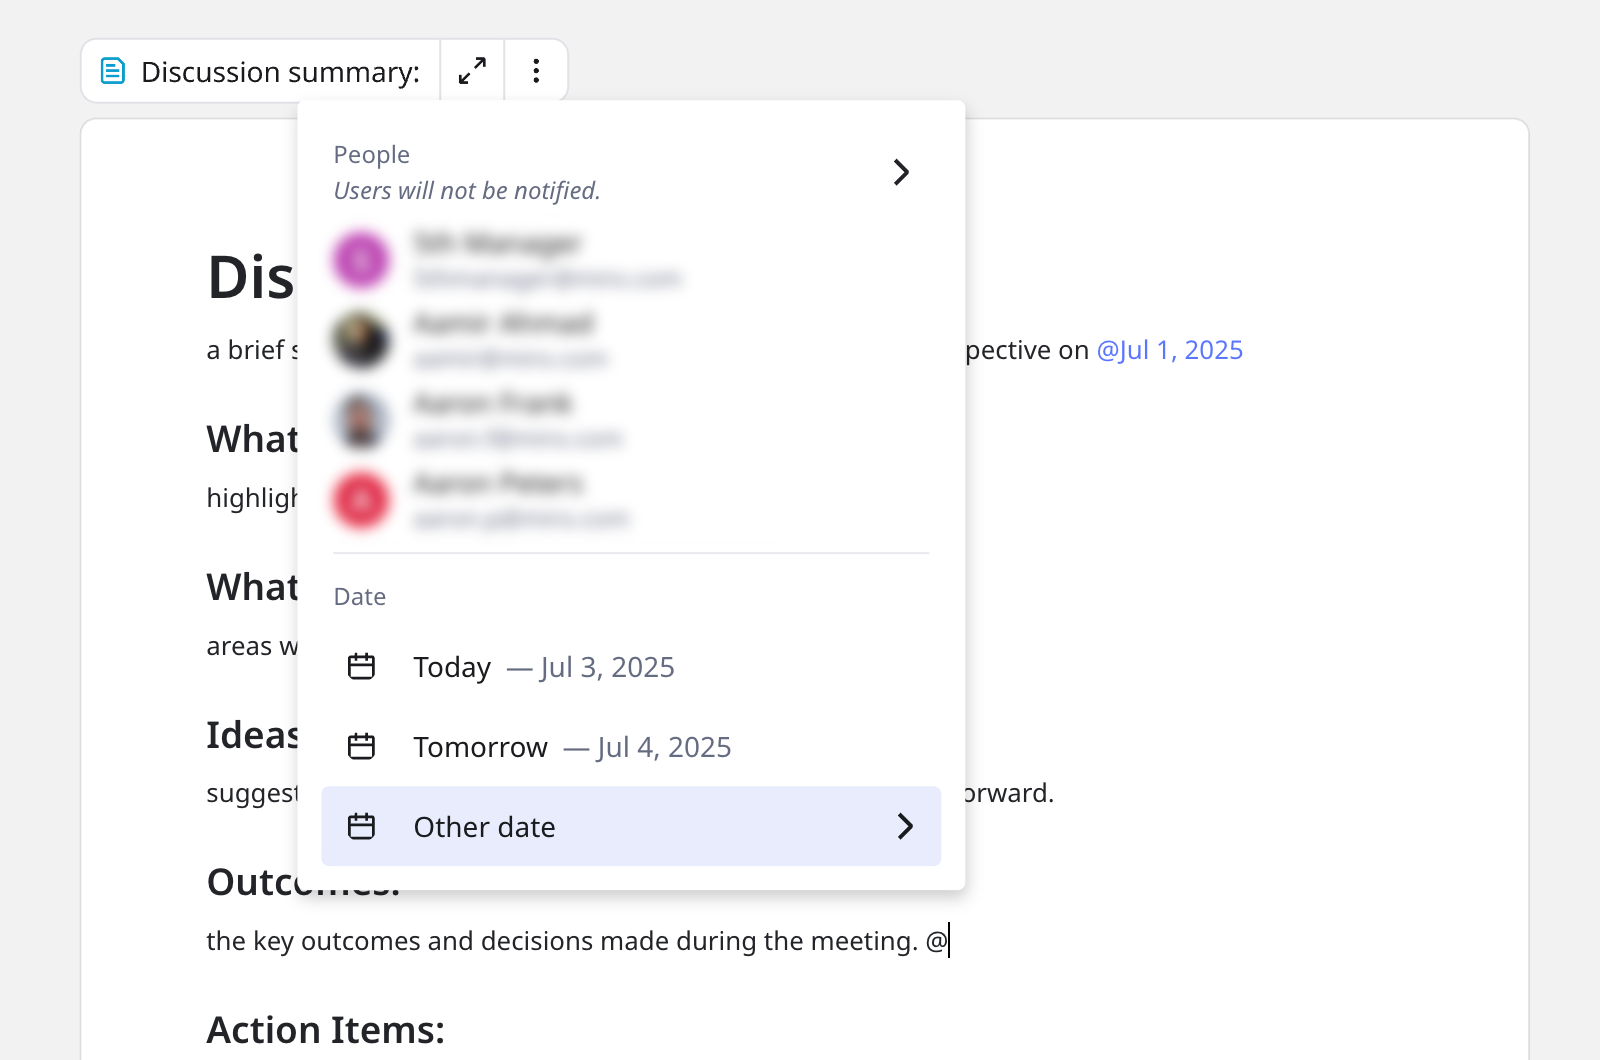The height and width of the screenshot is (1060, 1600).
Task: Open the @Jul 1, 2025 date mention
Action: tap(1169, 350)
